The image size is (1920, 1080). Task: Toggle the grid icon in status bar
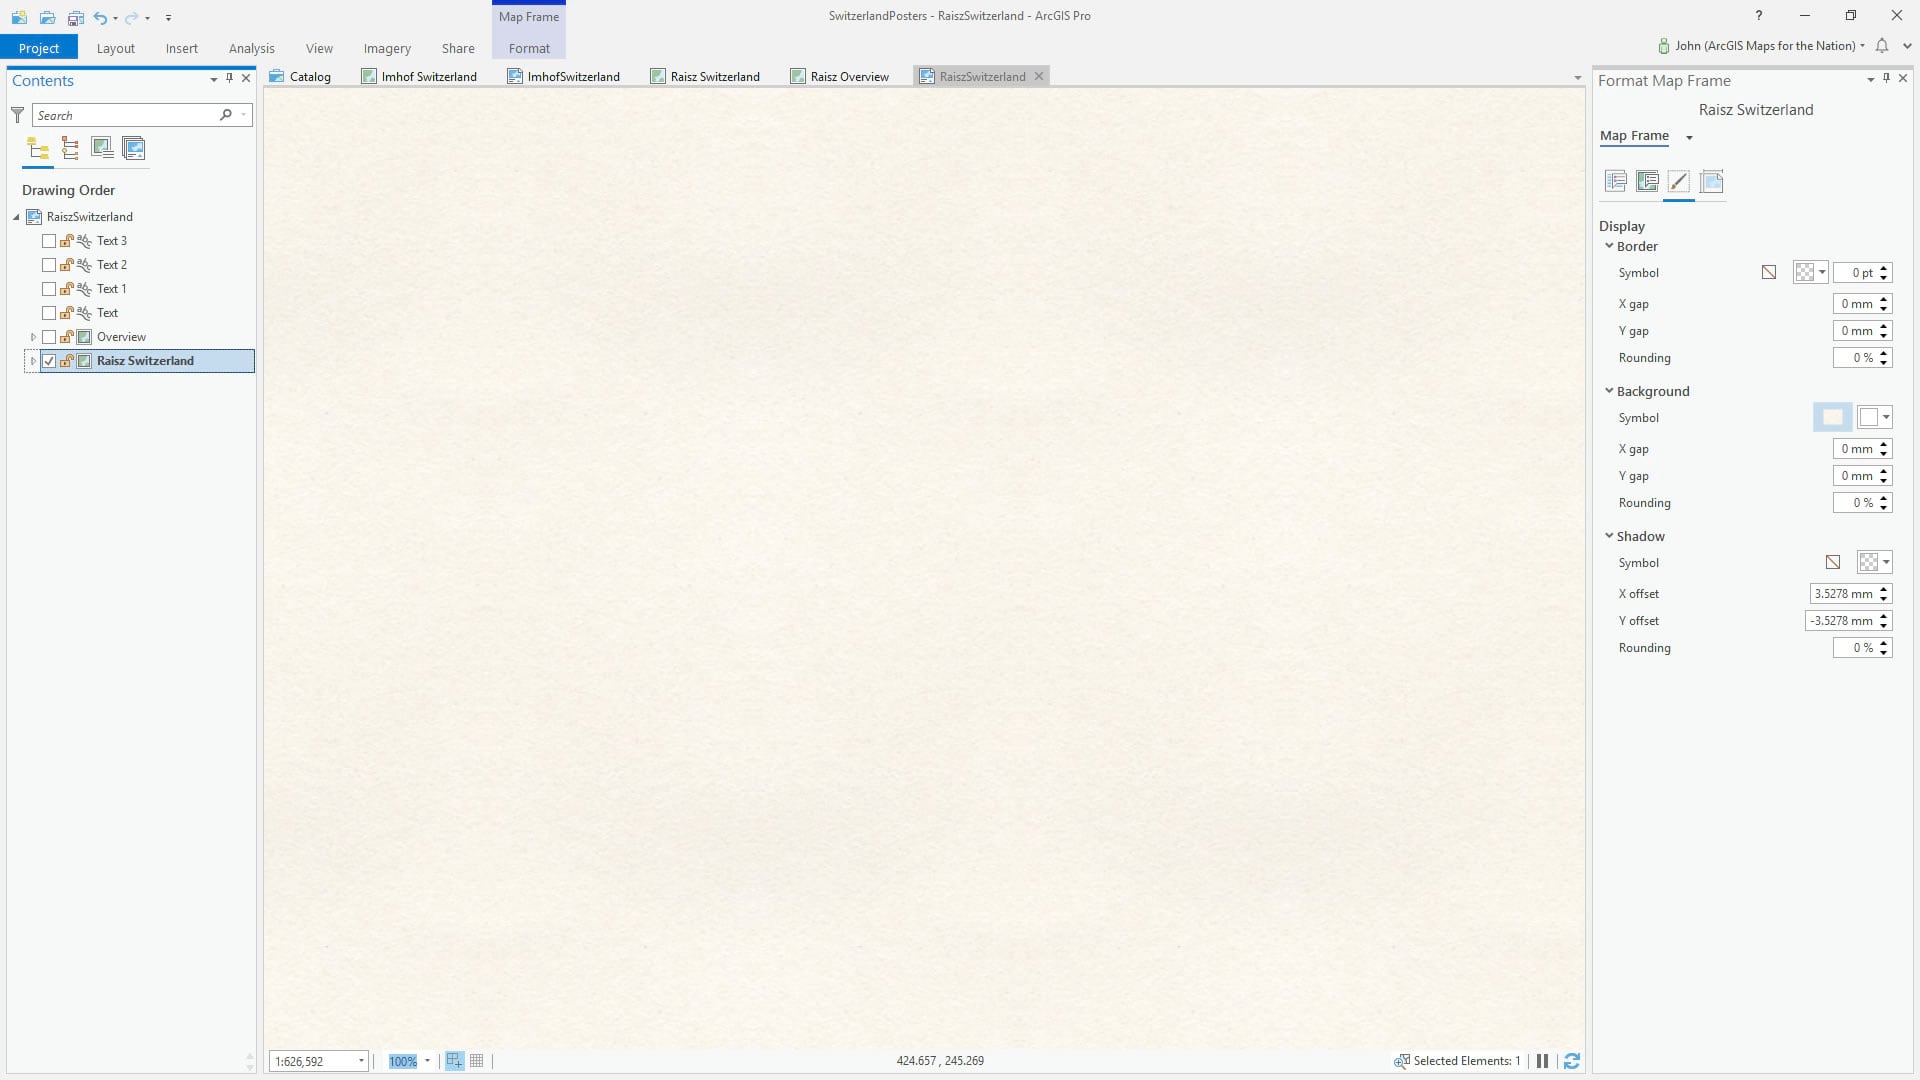(477, 1061)
